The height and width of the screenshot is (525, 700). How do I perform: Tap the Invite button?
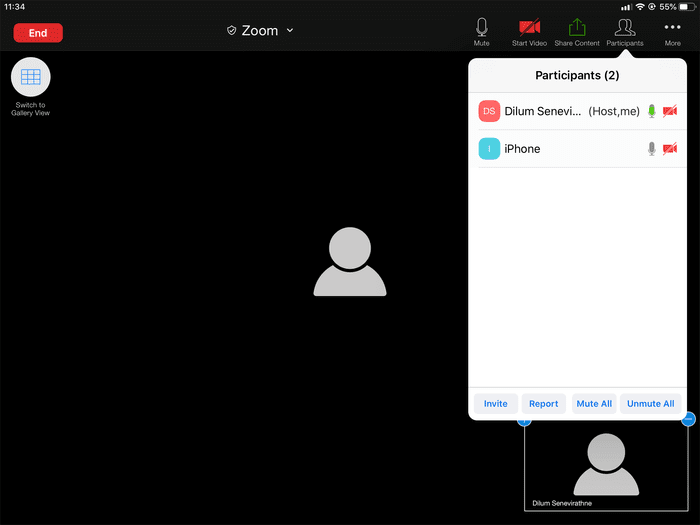(496, 404)
